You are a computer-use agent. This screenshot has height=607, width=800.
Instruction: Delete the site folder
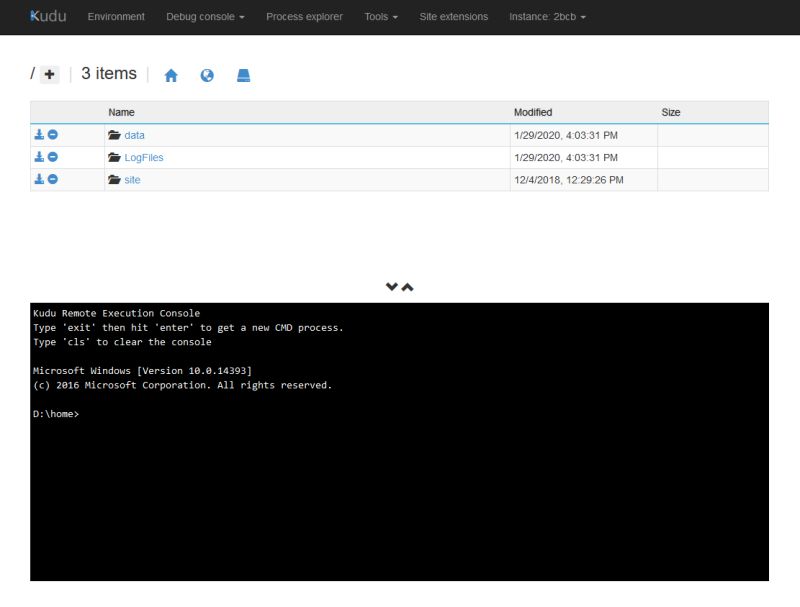coord(53,179)
